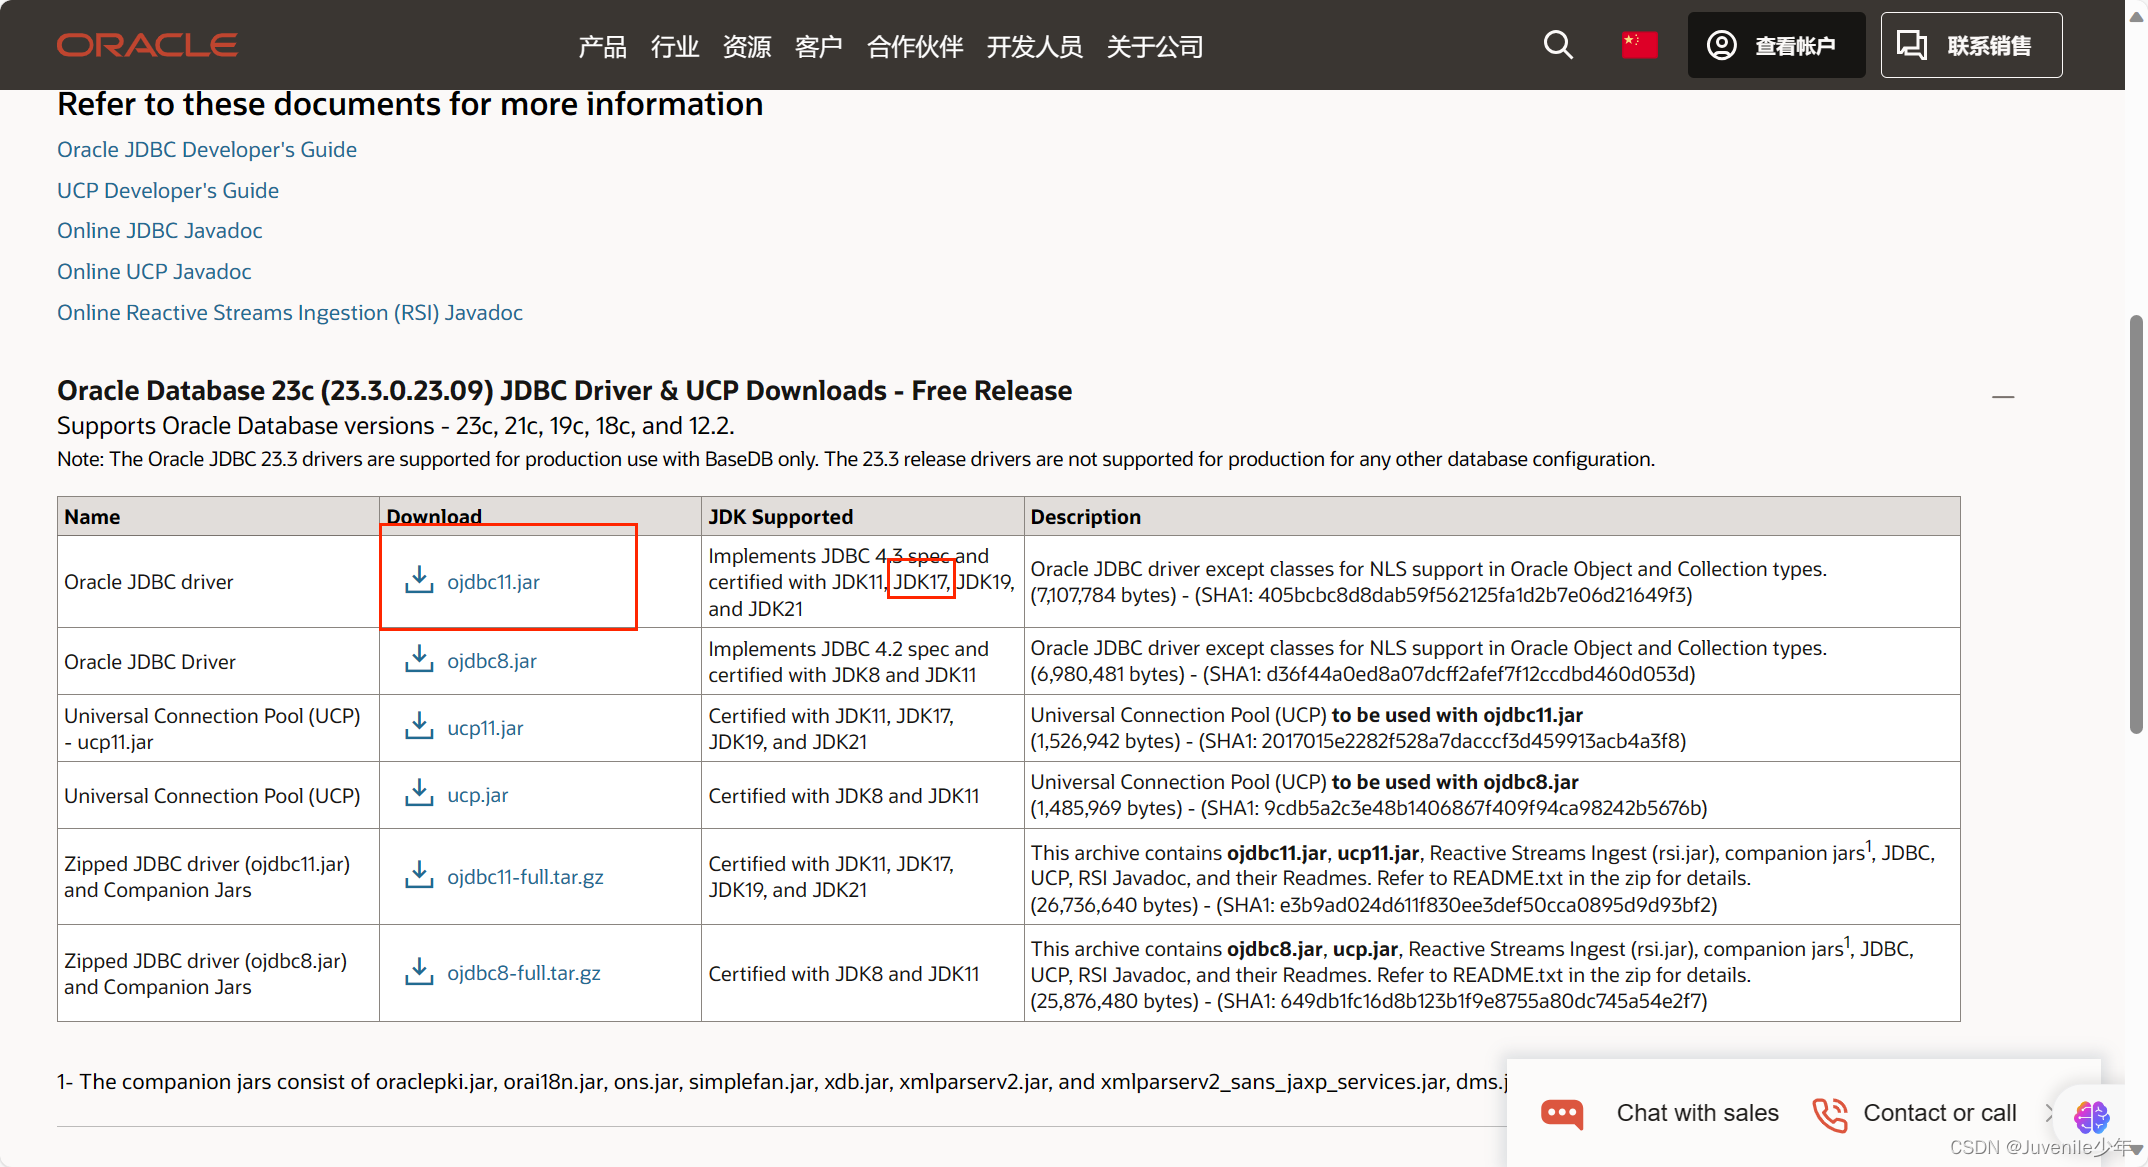Click Chat with sales
The width and height of the screenshot is (2148, 1167).
[x=1697, y=1113]
